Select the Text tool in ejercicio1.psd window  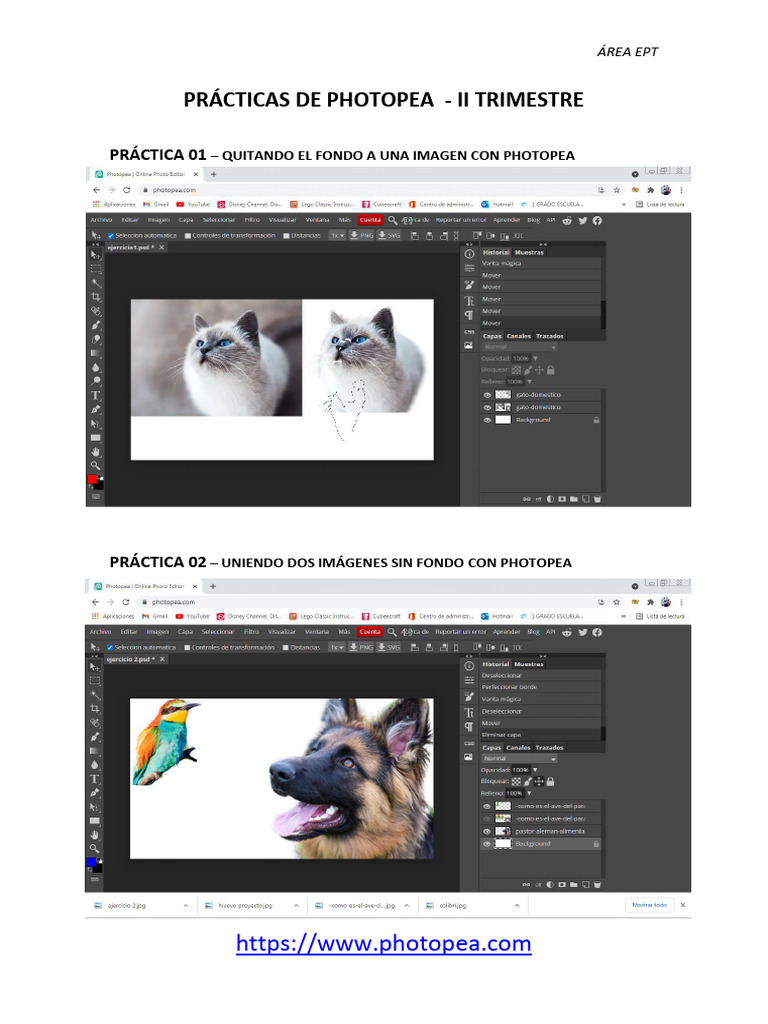(95, 395)
